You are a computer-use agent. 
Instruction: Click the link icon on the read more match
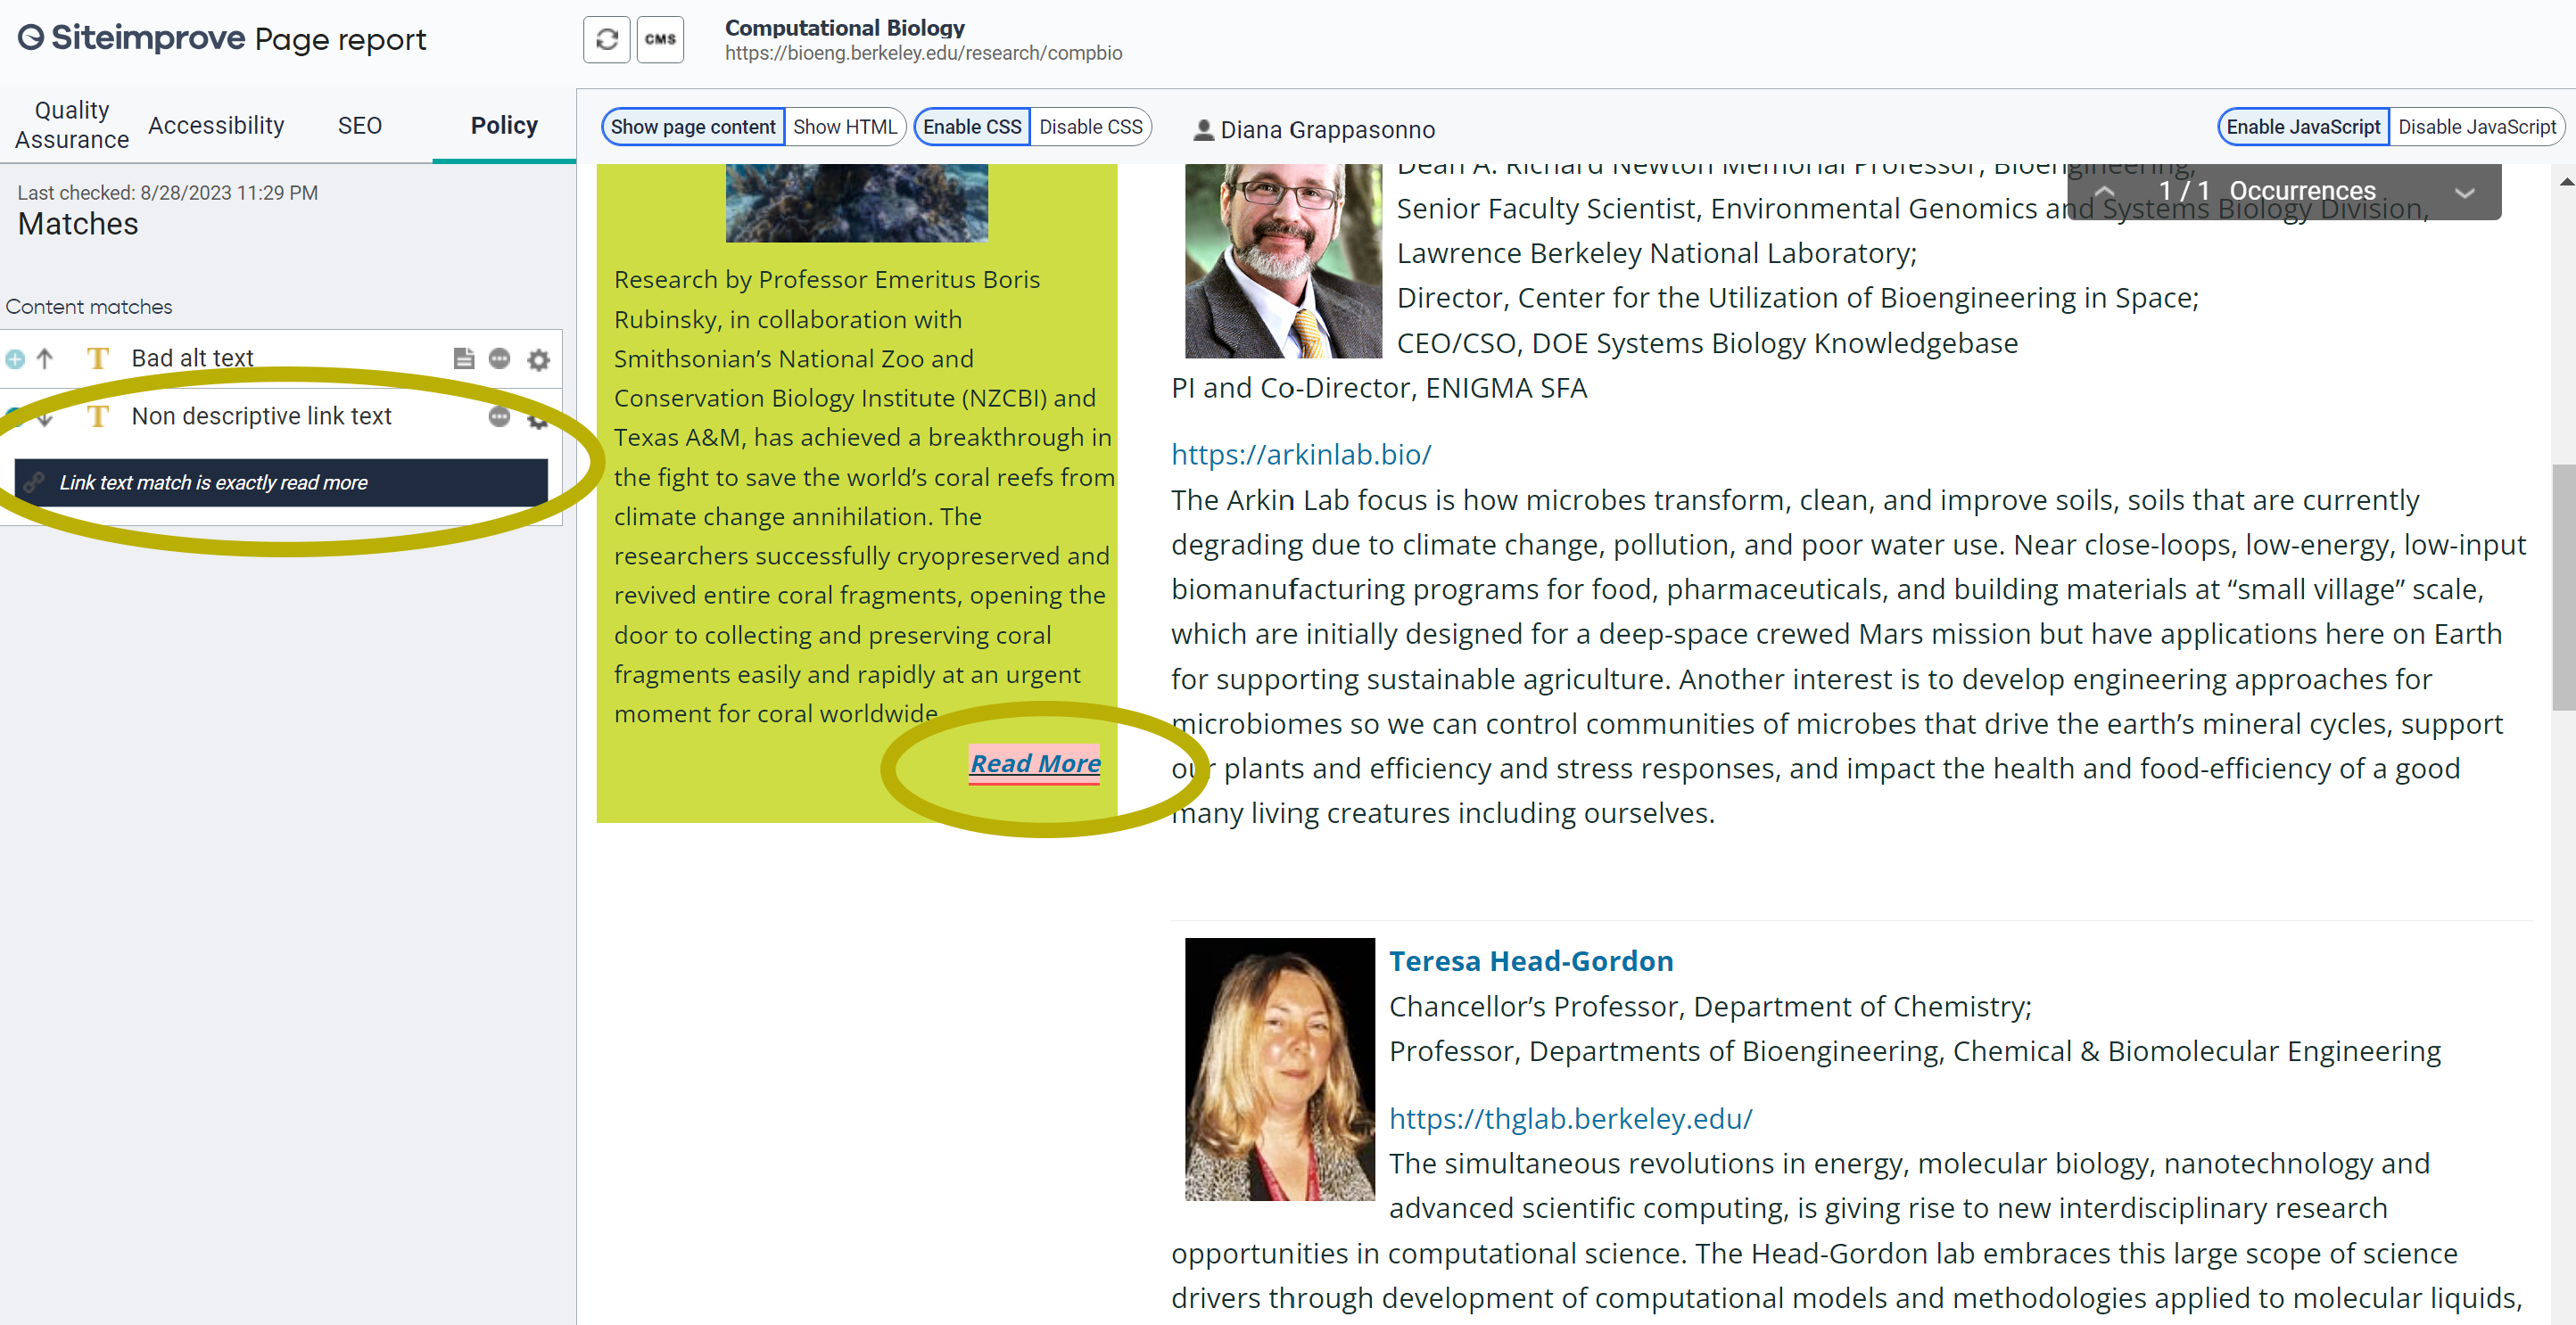click(35, 482)
